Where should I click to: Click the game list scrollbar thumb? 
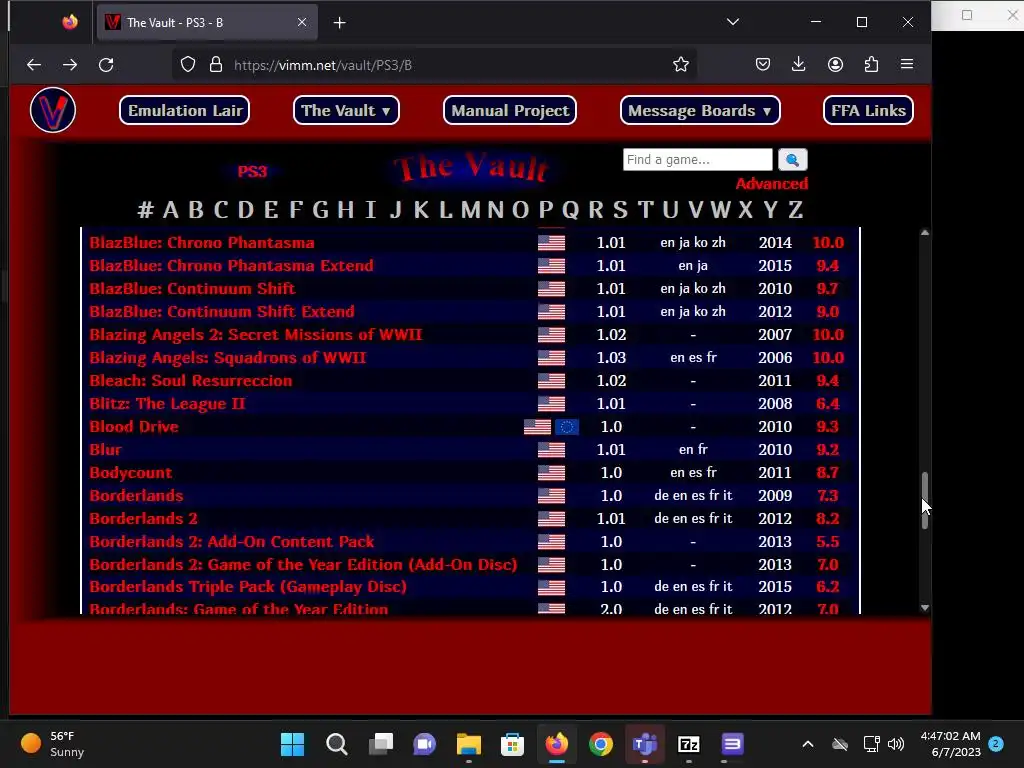[925, 500]
